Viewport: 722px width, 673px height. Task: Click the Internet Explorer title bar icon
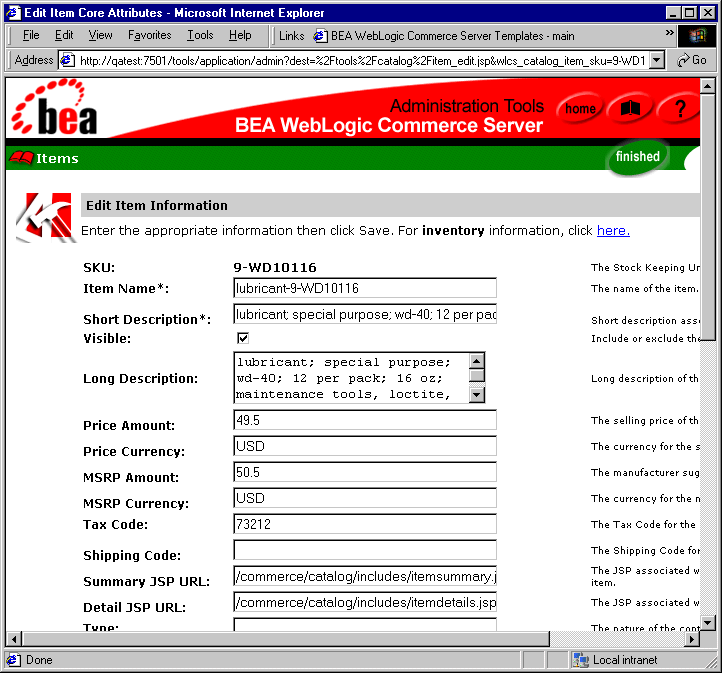pyautogui.click(x=13, y=12)
